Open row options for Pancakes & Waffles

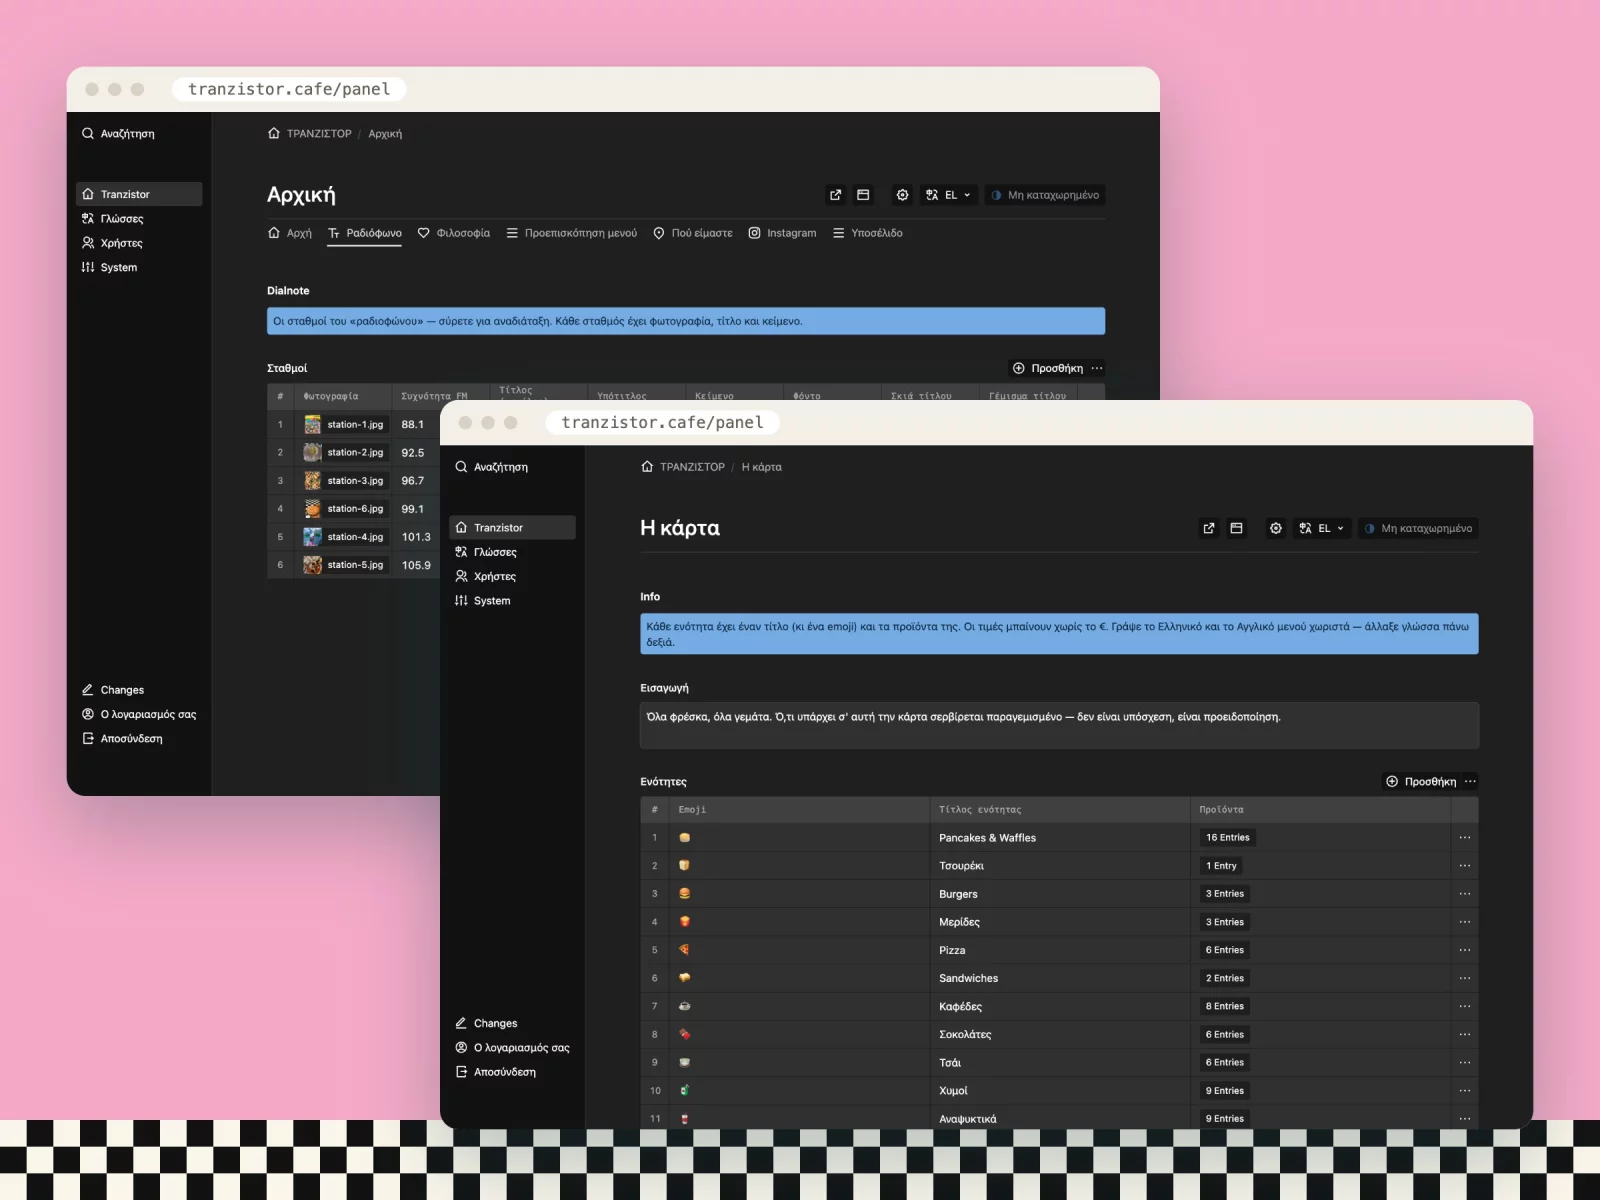[x=1464, y=838]
